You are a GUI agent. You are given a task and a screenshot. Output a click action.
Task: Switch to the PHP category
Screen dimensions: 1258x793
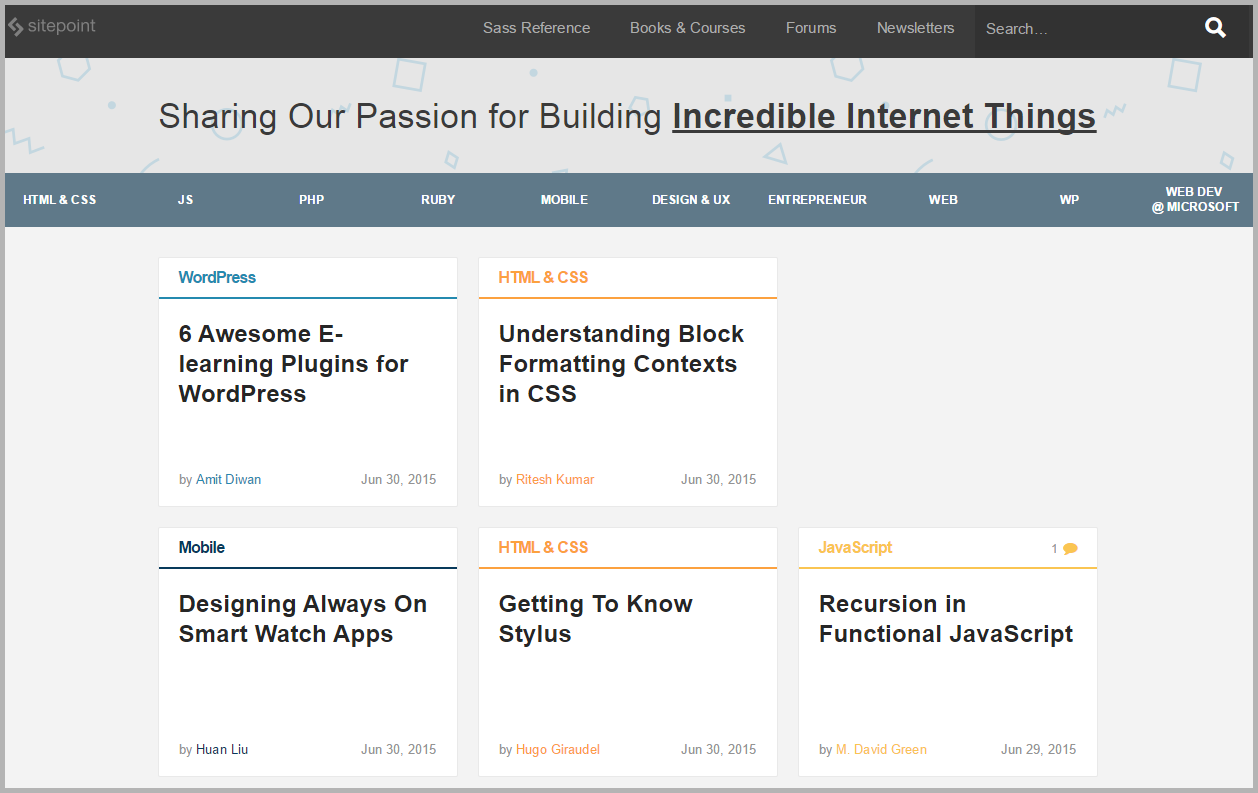312,200
